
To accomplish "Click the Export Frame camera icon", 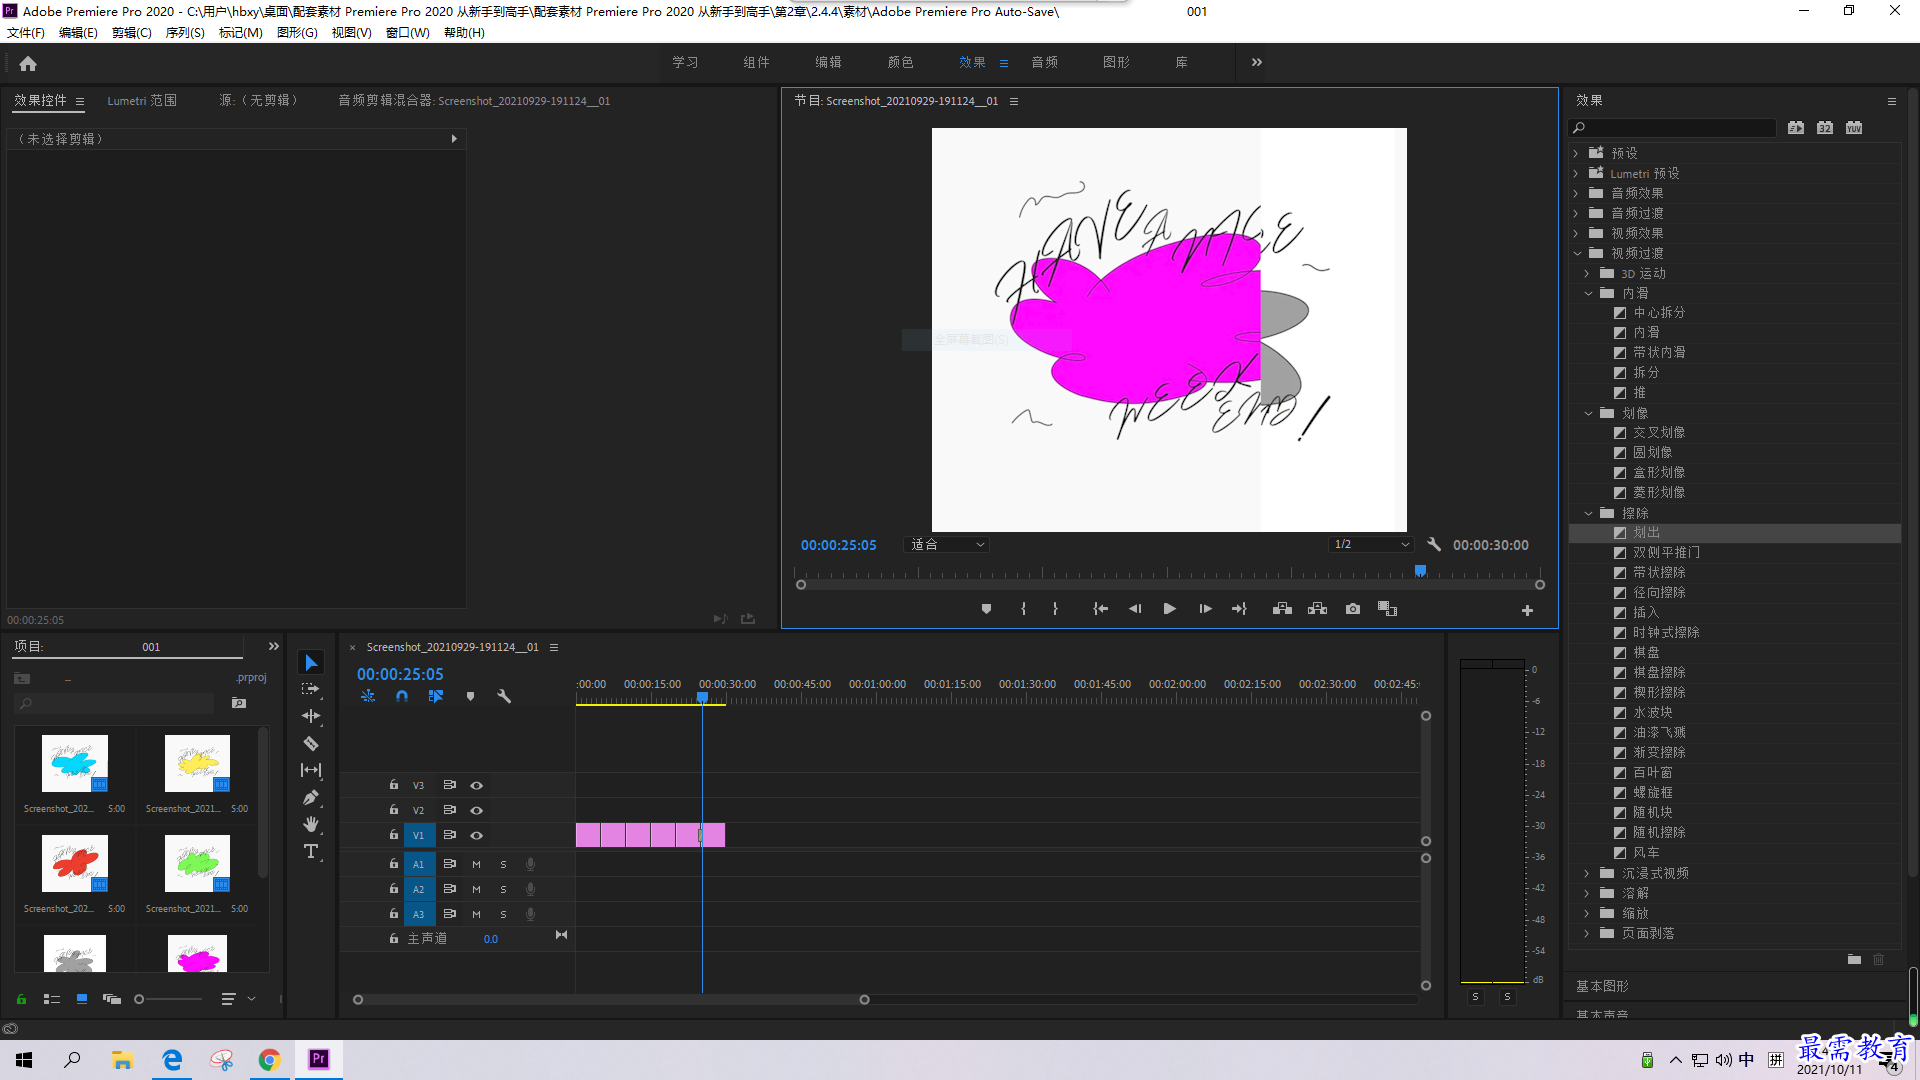I will click(x=1353, y=609).
